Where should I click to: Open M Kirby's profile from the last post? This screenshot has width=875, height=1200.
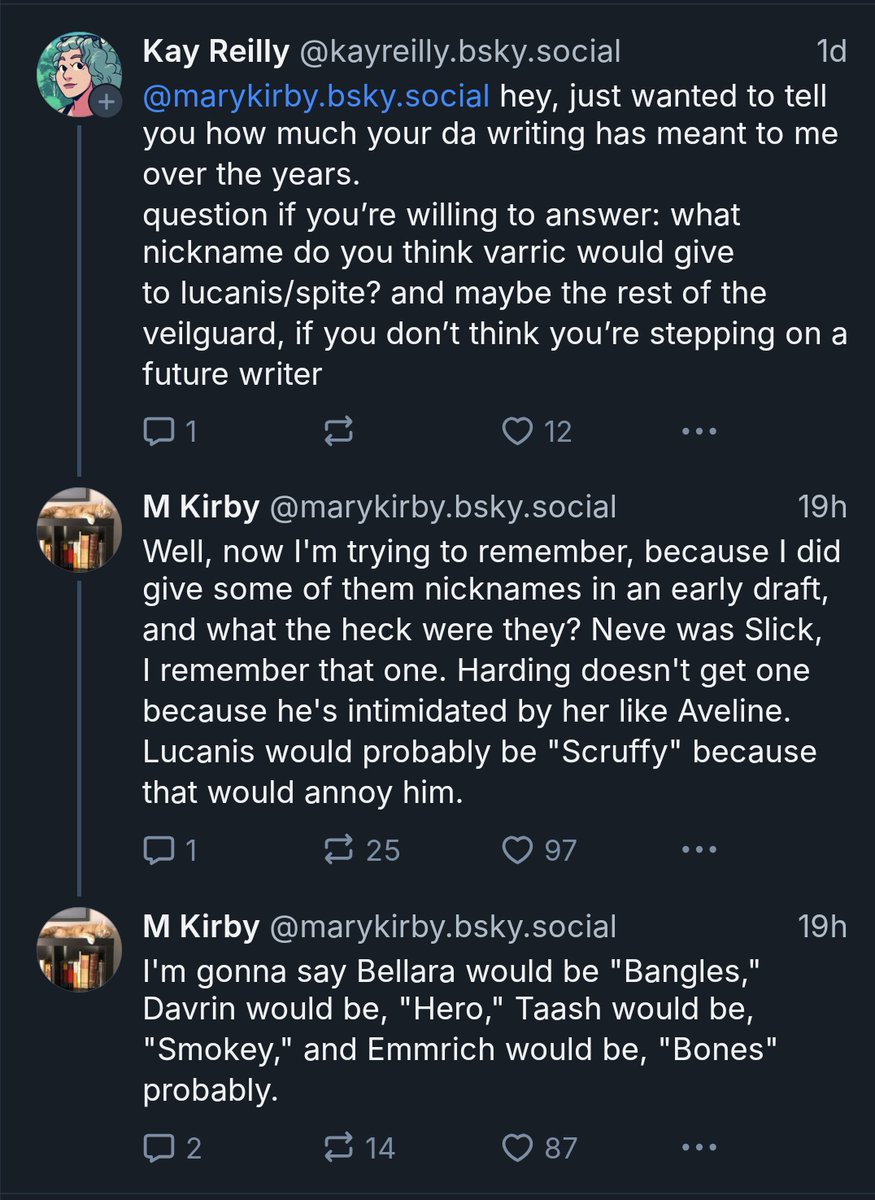(200, 927)
